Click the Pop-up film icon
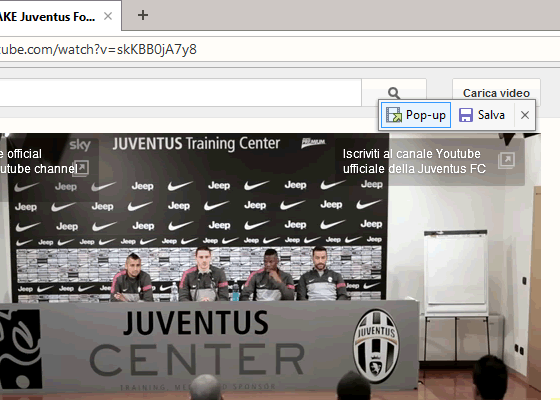Image resolution: width=560 pixels, height=400 pixels. 394,115
